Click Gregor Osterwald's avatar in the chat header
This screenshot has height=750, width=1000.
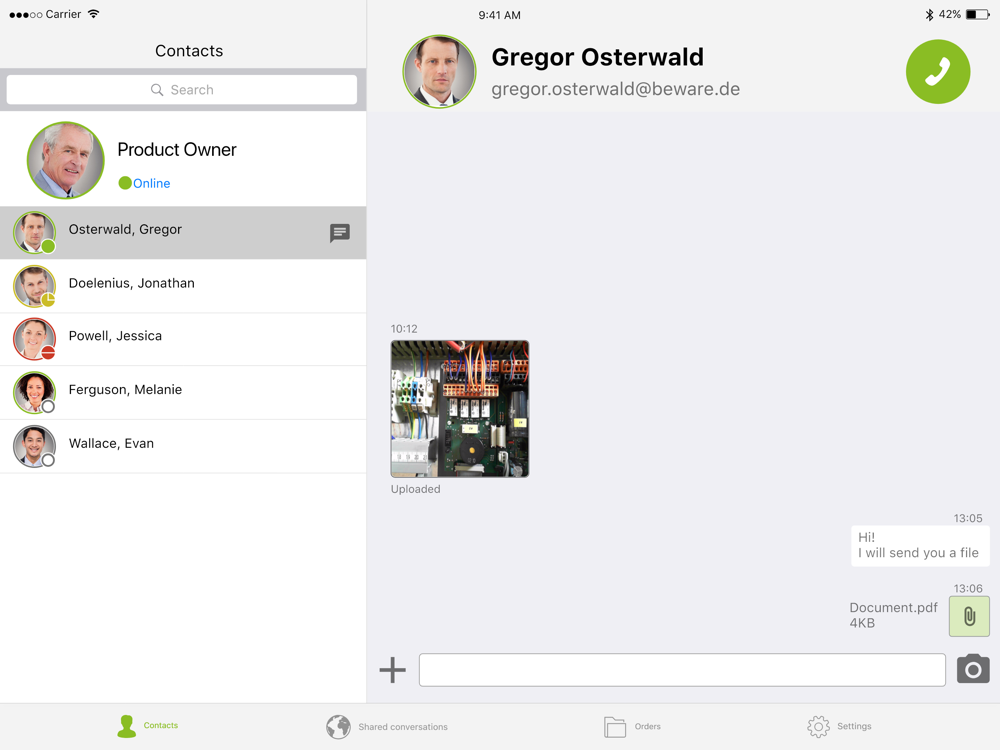[x=439, y=71]
